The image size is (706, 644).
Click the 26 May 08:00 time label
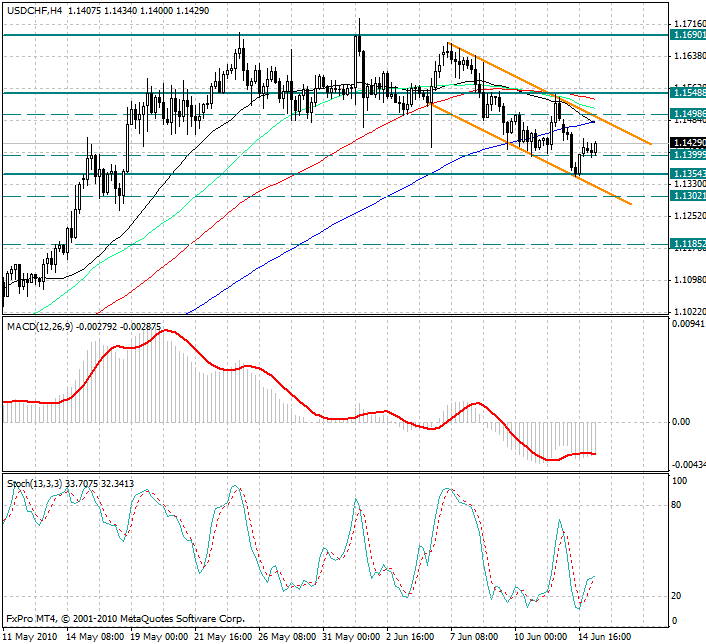287,637
